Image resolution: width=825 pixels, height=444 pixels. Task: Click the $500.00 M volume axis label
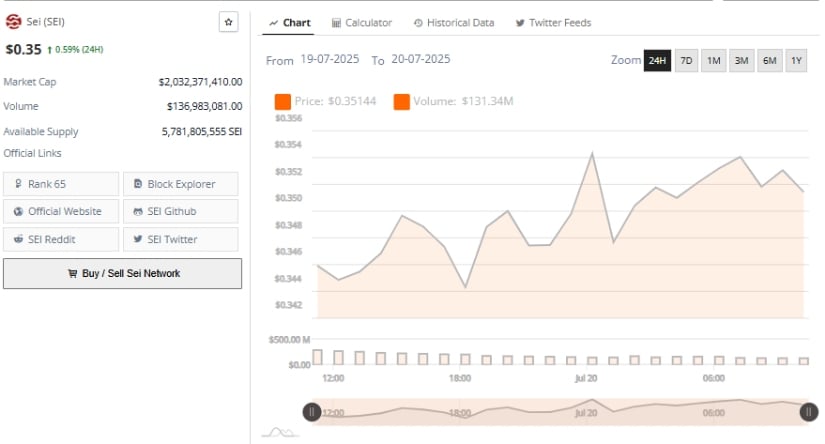pyautogui.click(x=289, y=339)
